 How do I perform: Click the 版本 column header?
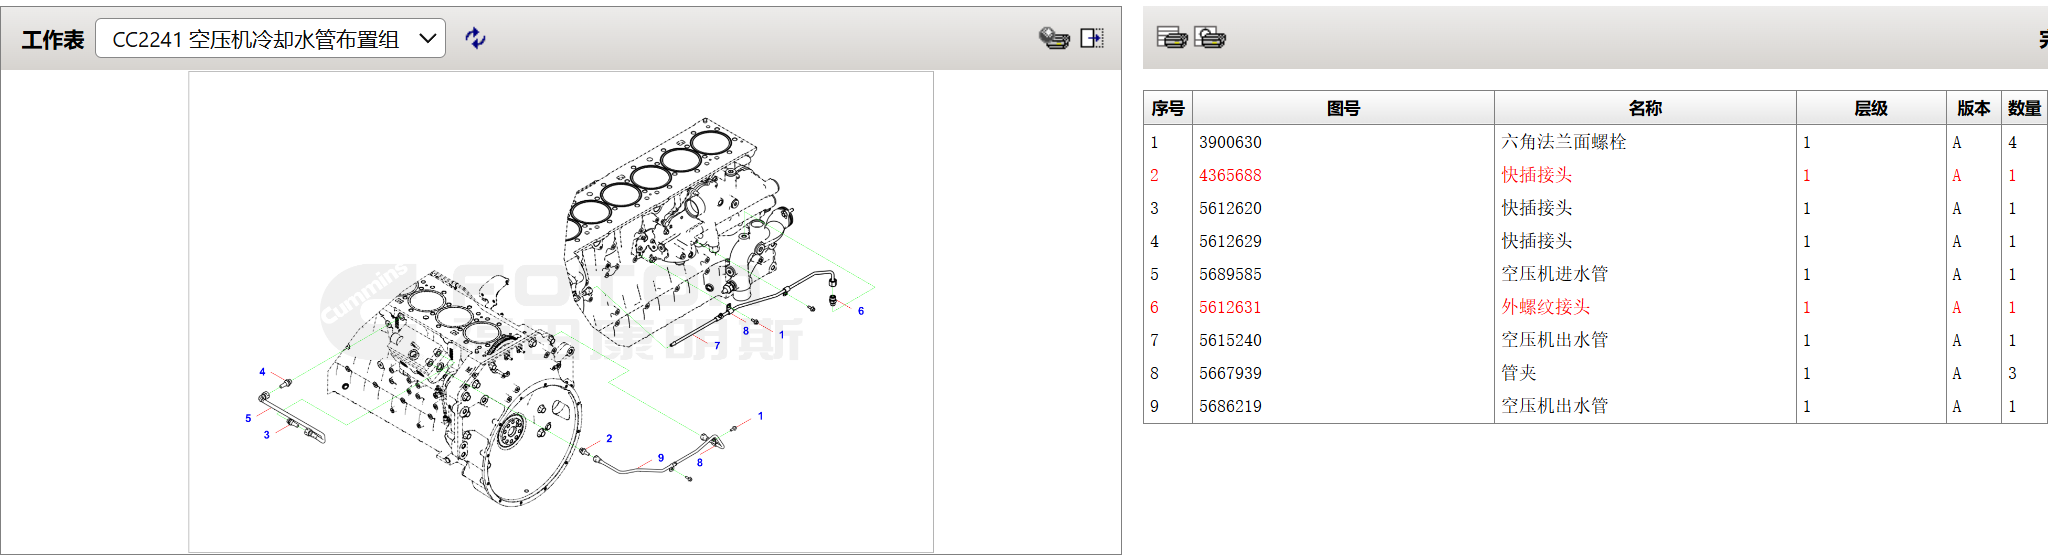1974,108
